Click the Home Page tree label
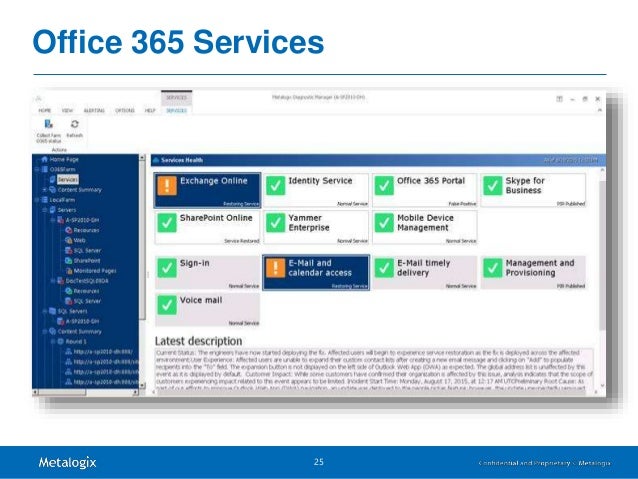 coord(64,159)
